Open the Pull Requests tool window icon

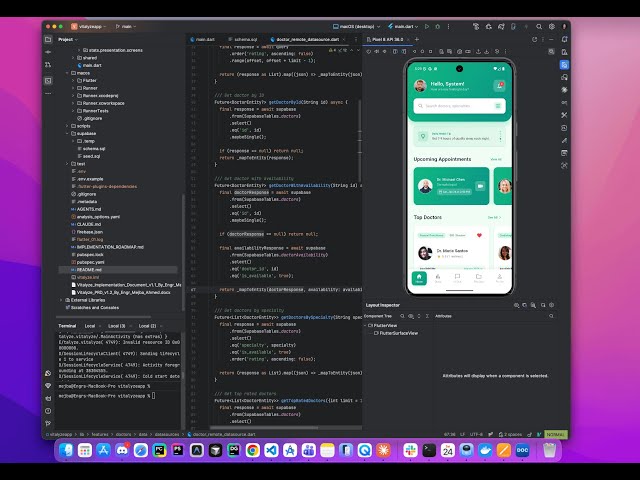coord(48,65)
